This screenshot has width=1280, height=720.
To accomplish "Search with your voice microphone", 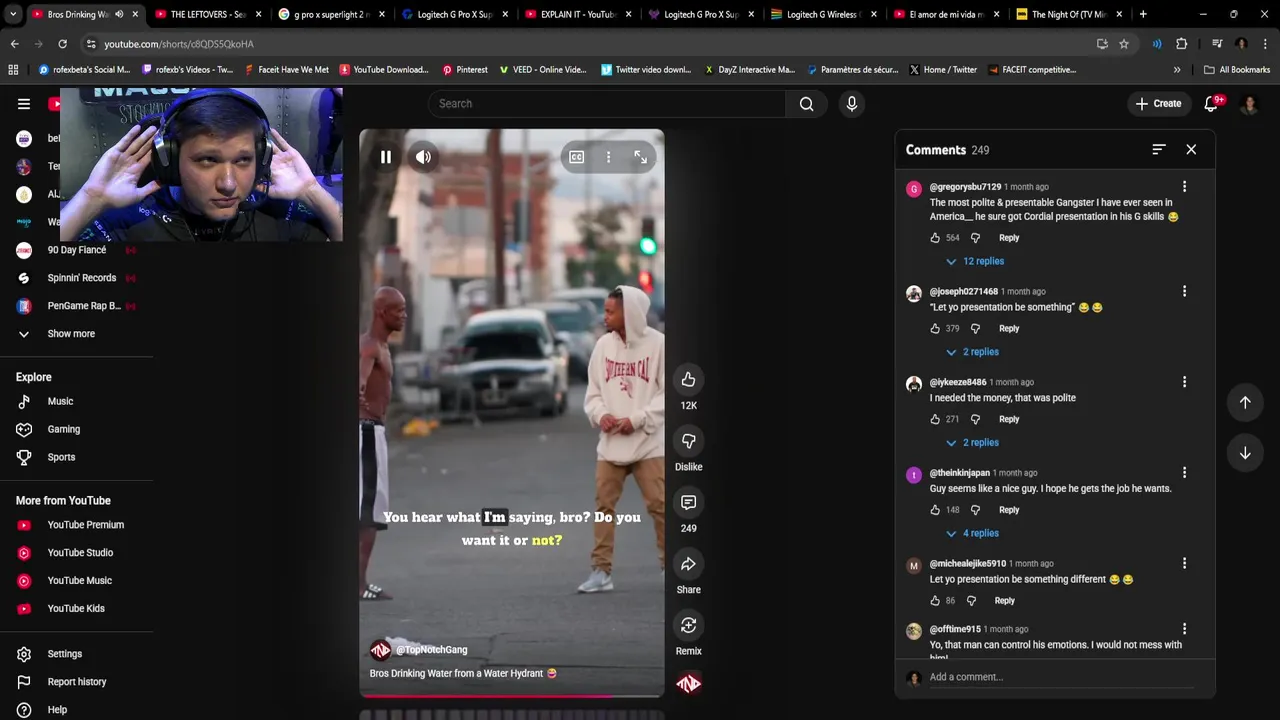I will [x=851, y=104].
